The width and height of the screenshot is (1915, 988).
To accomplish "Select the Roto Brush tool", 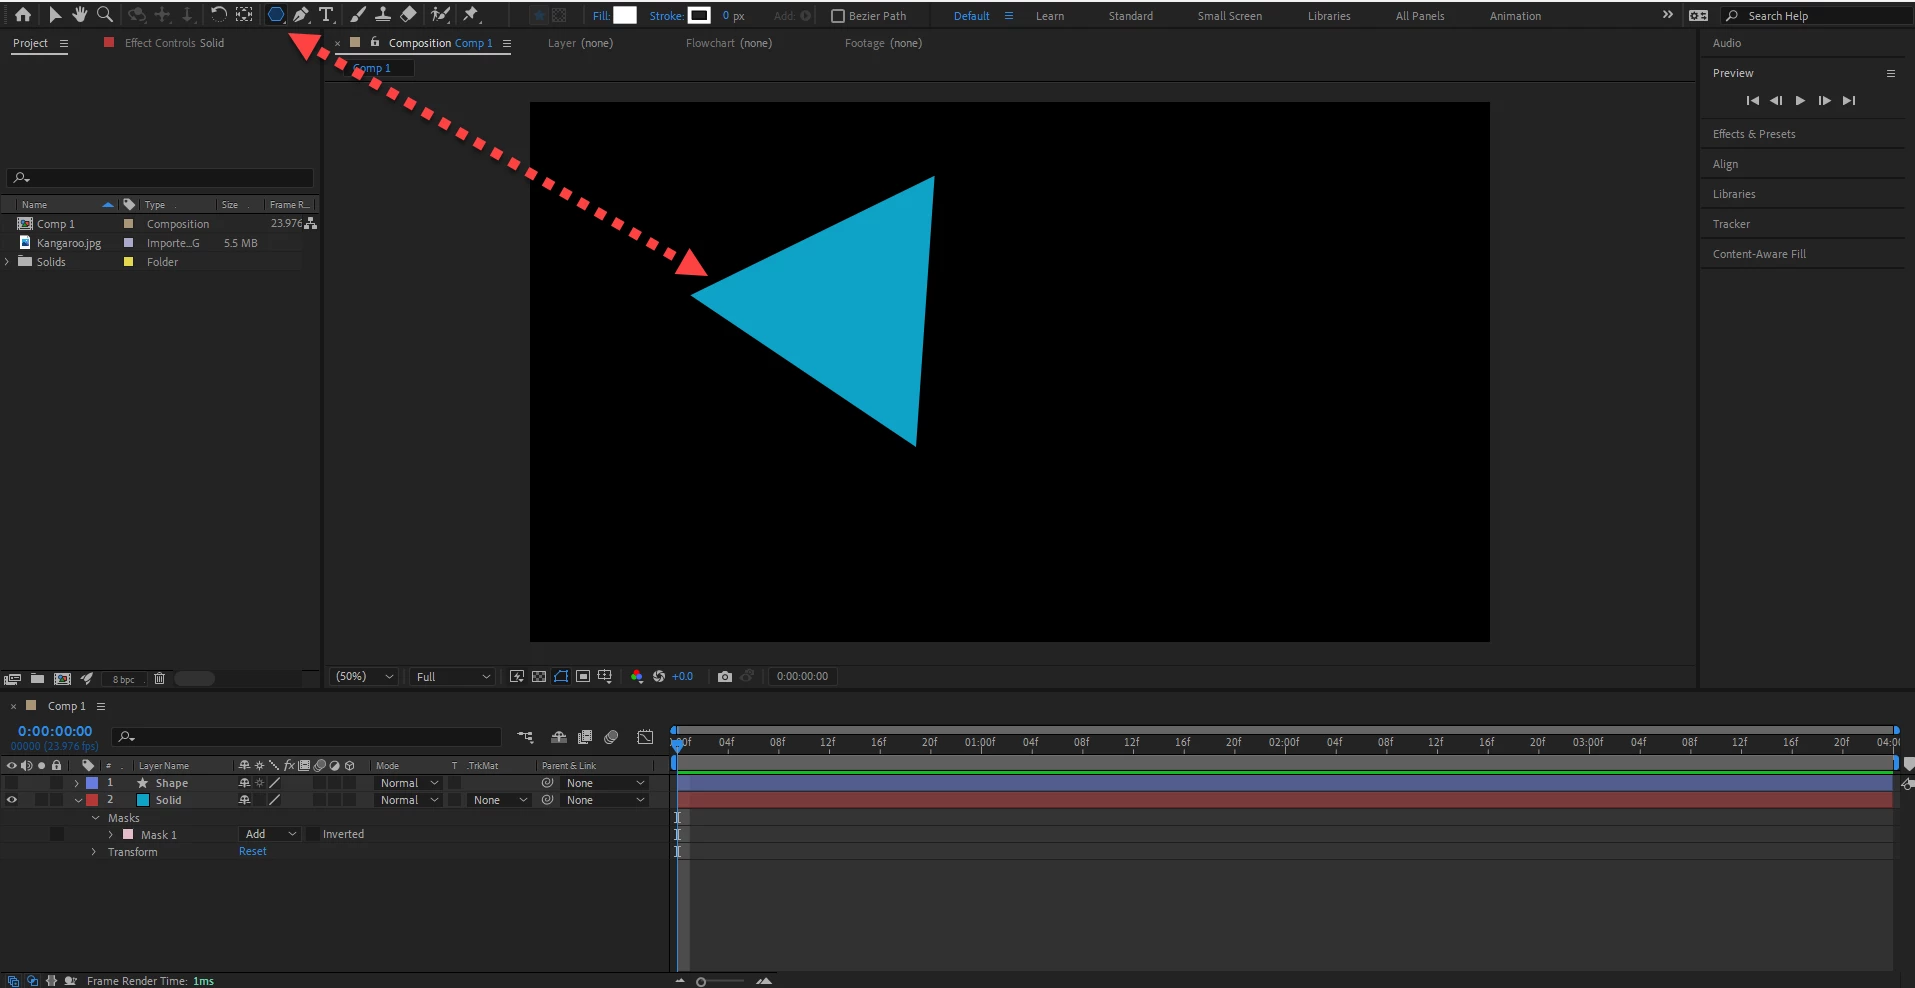I will pyautogui.click(x=440, y=15).
